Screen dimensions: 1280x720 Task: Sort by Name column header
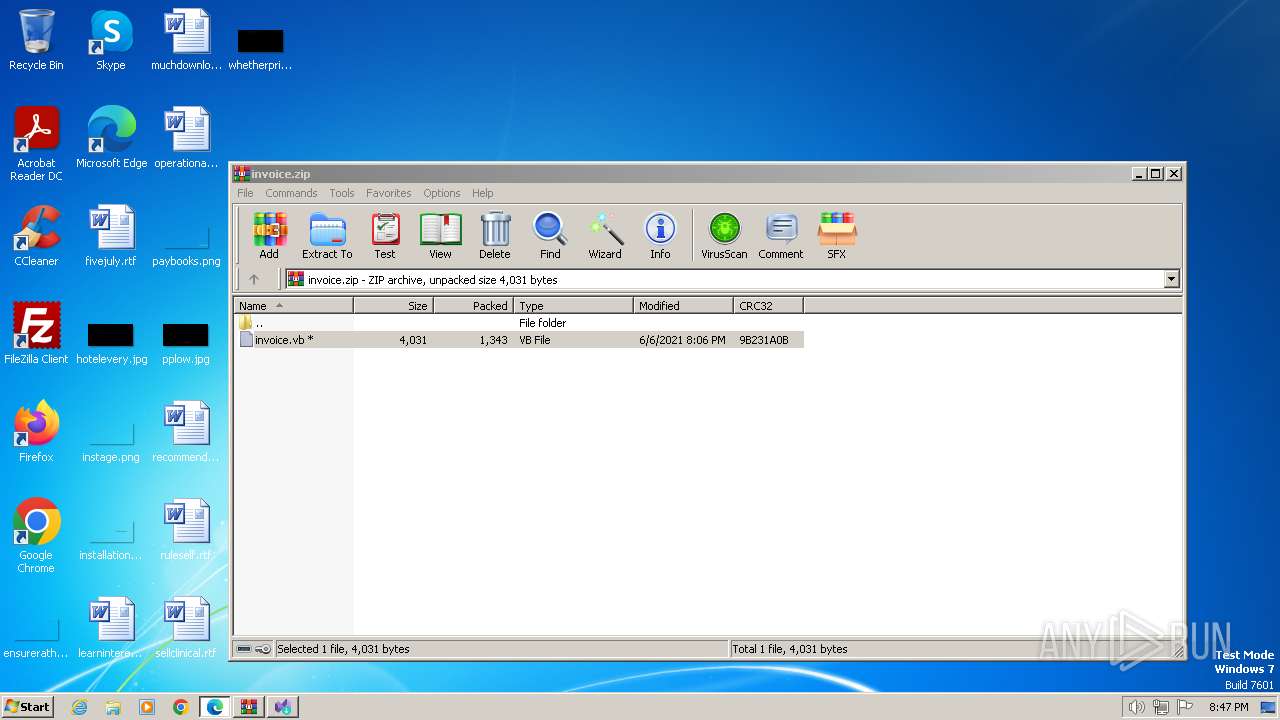(293, 306)
